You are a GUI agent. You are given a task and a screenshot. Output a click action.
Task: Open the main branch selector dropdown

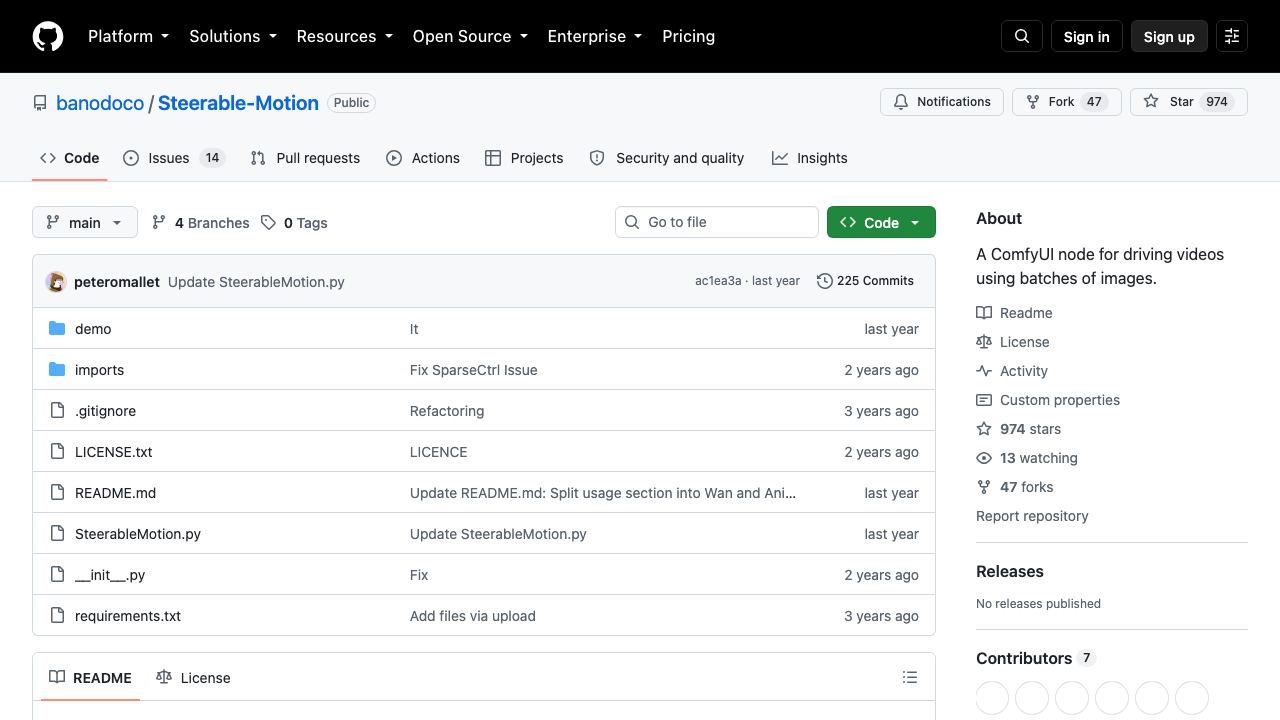click(x=84, y=222)
